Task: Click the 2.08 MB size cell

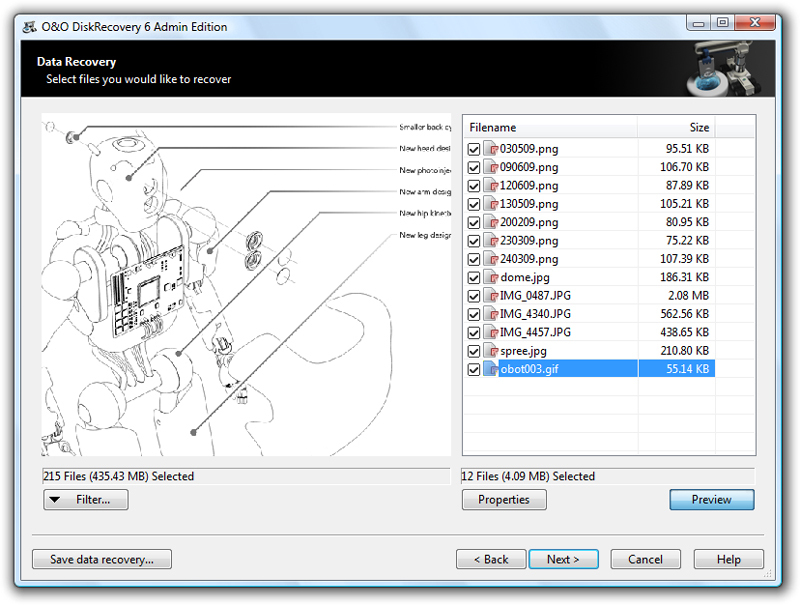Action: tap(688, 296)
